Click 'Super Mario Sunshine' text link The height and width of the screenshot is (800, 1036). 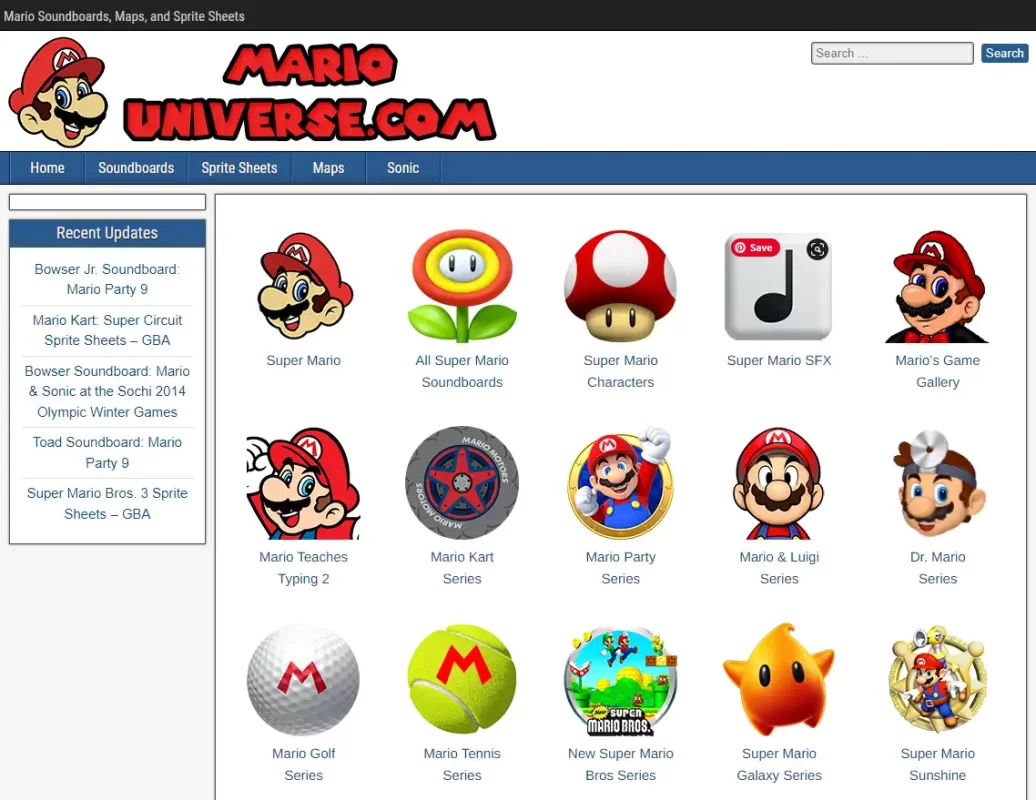(x=938, y=764)
